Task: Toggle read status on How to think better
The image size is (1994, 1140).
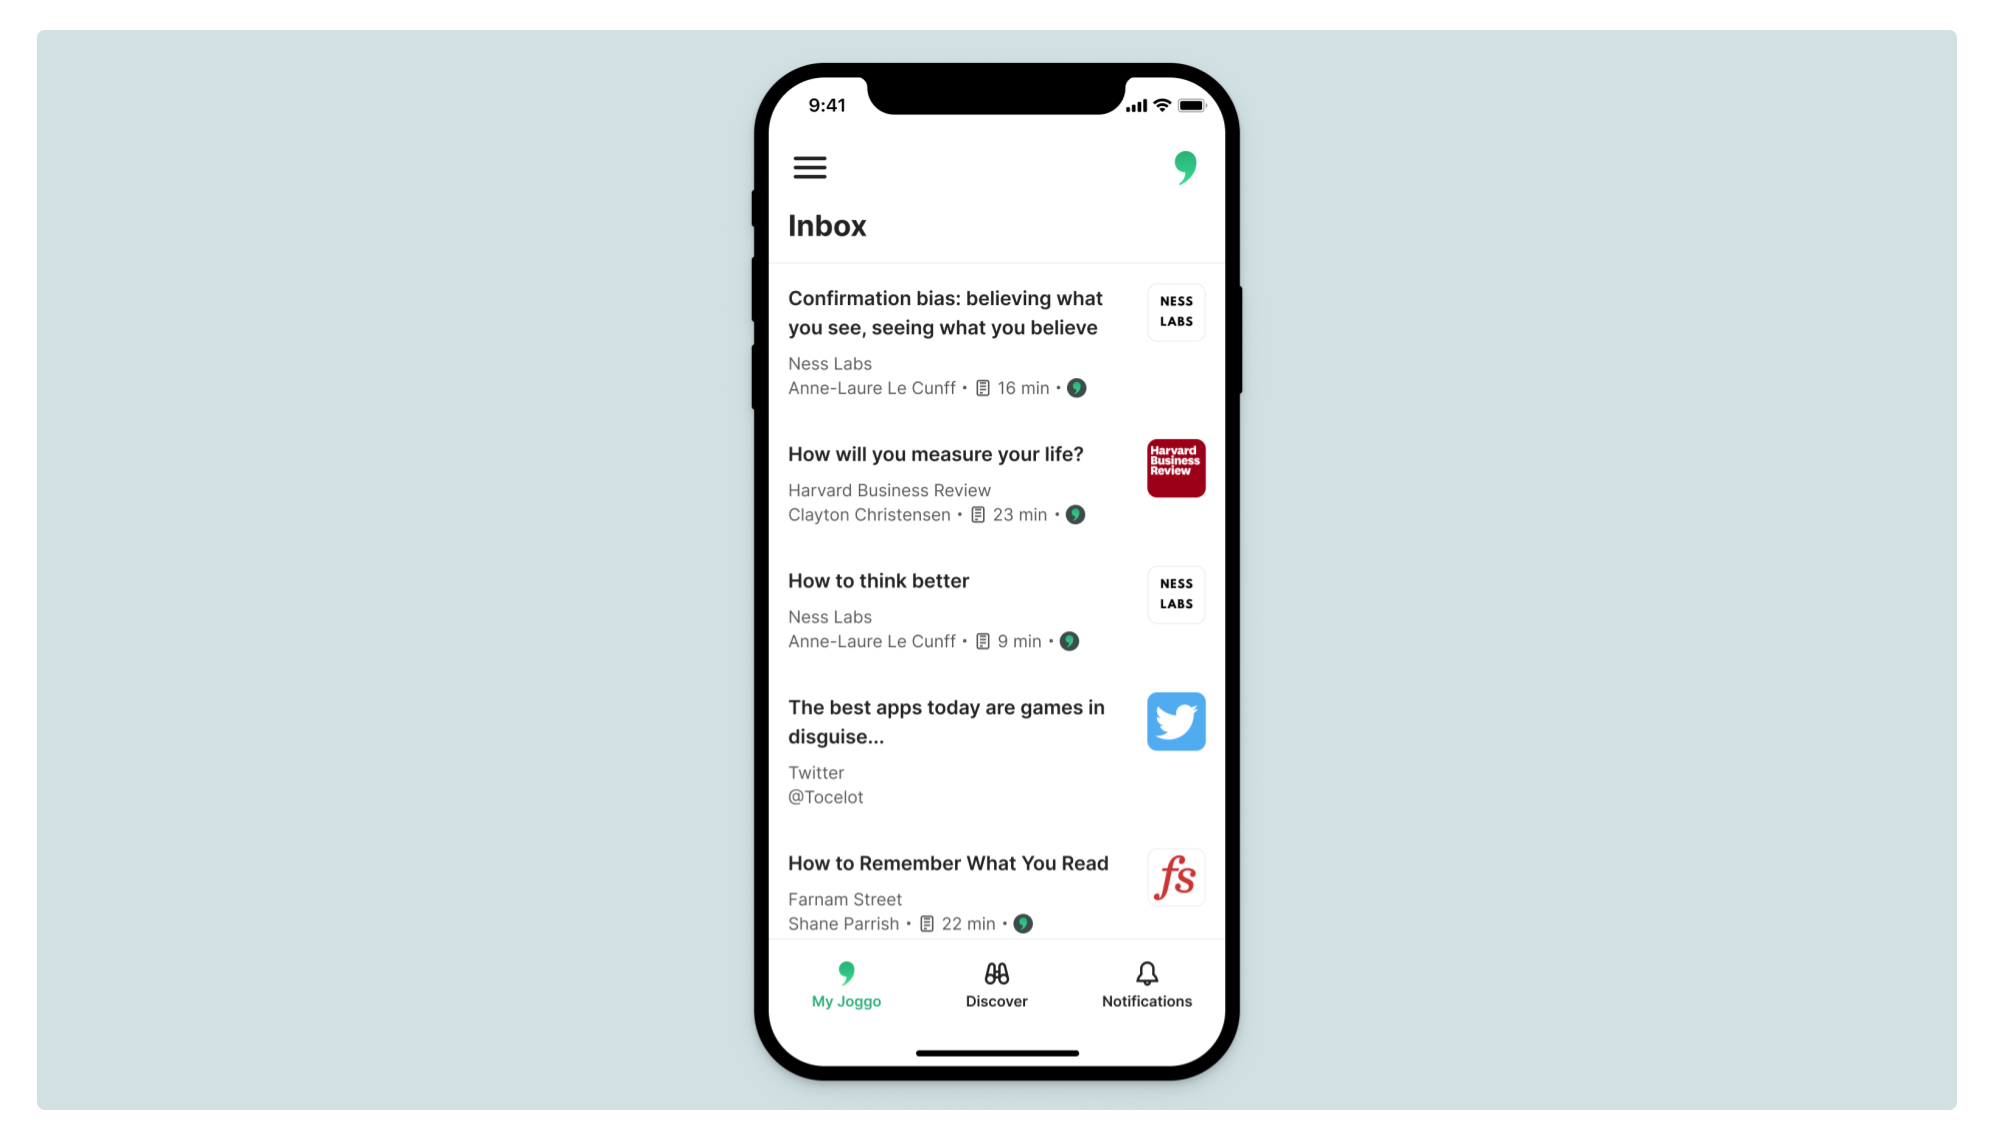Action: pyautogui.click(x=1068, y=641)
